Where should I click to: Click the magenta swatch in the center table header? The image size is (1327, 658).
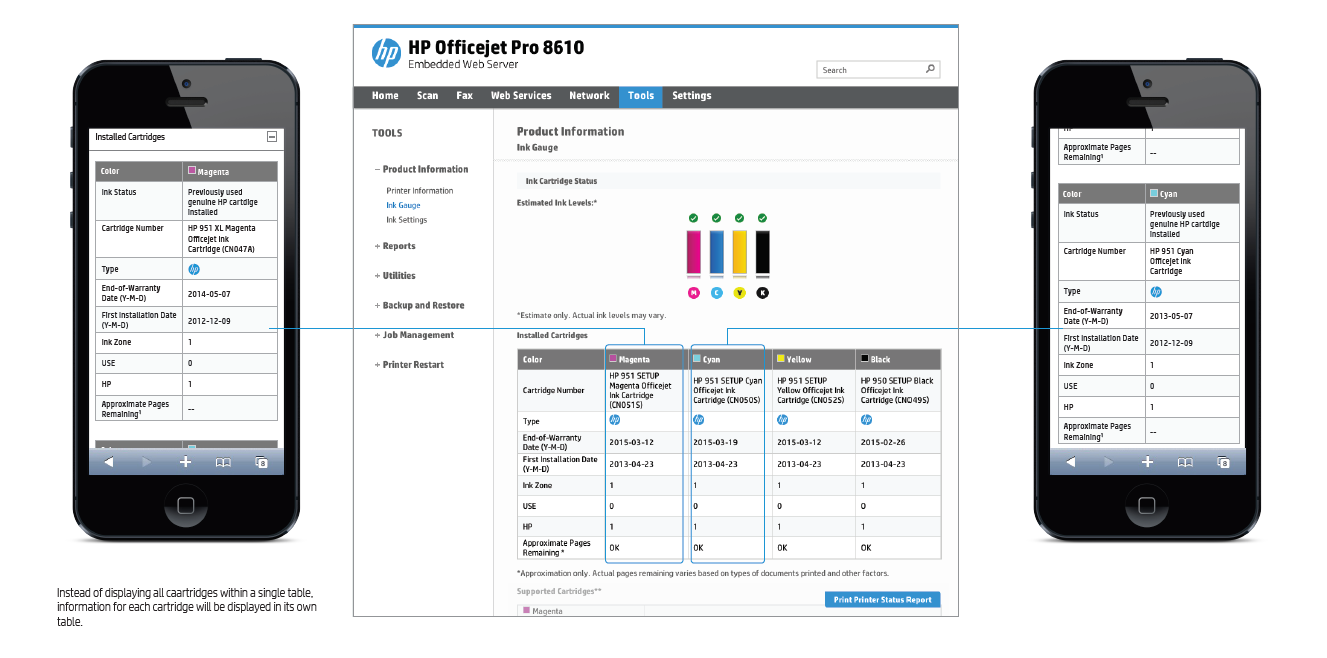click(613, 358)
